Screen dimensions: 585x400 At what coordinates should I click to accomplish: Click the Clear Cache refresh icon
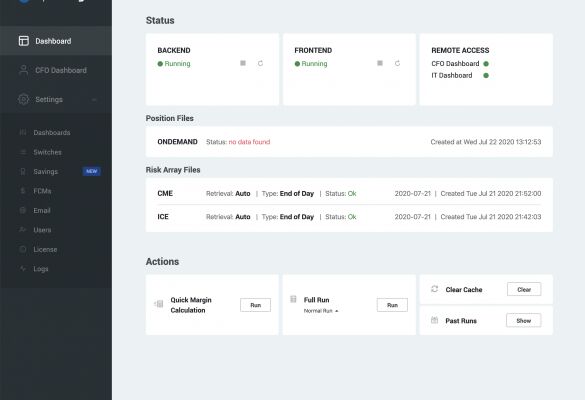coord(435,289)
